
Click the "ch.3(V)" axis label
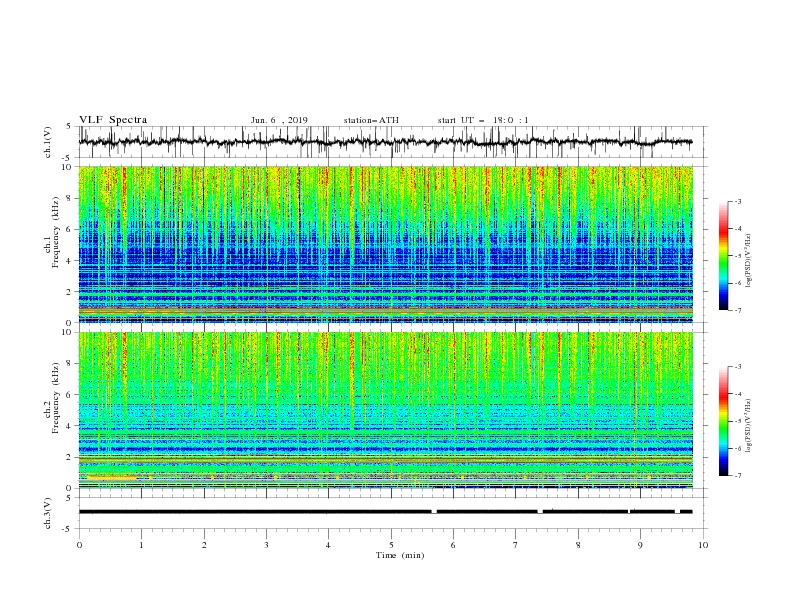coord(48,513)
